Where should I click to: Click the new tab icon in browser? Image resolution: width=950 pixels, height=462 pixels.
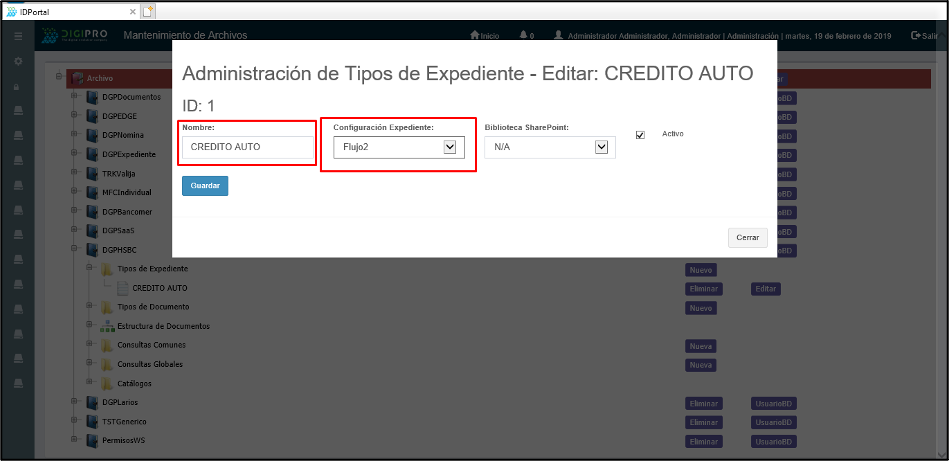click(x=148, y=10)
